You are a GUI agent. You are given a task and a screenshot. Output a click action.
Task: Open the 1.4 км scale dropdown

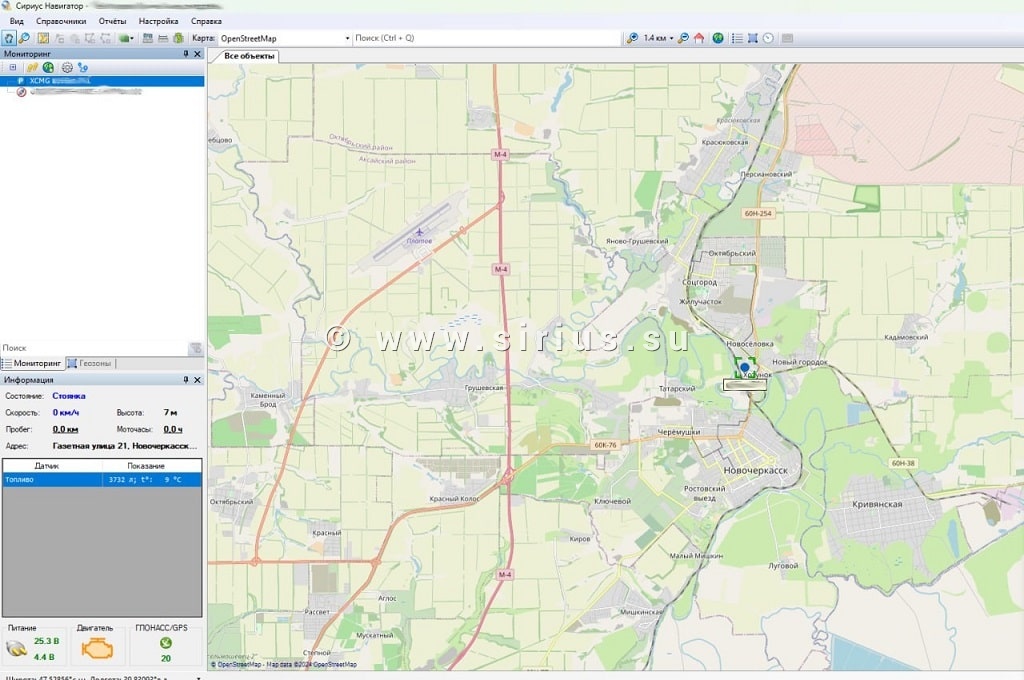point(671,38)
